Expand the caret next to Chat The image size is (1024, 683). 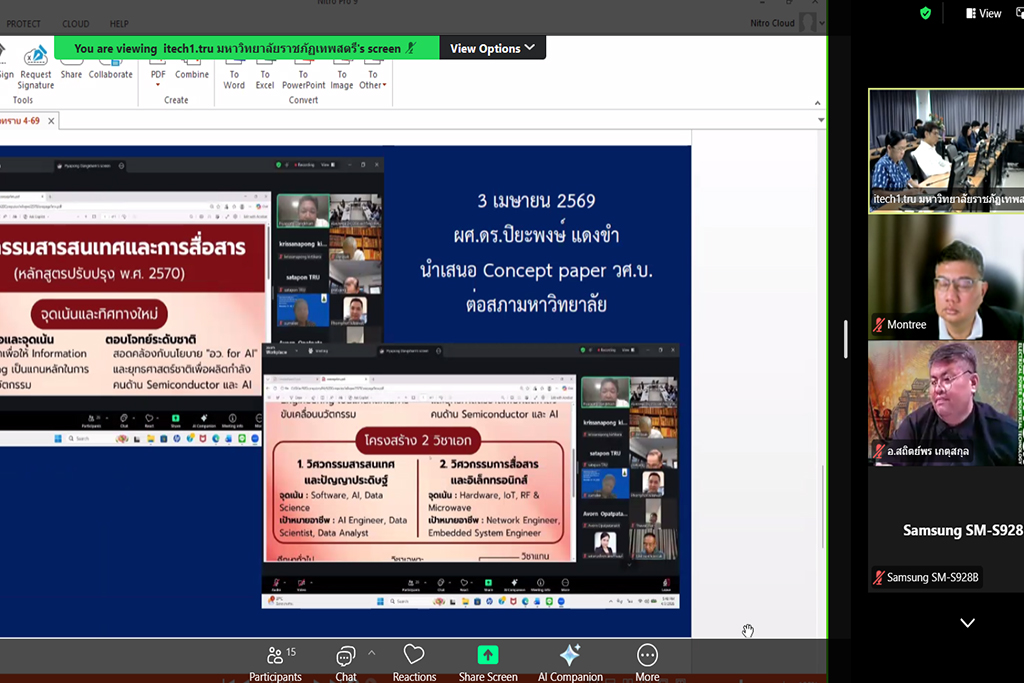[372, 652]
